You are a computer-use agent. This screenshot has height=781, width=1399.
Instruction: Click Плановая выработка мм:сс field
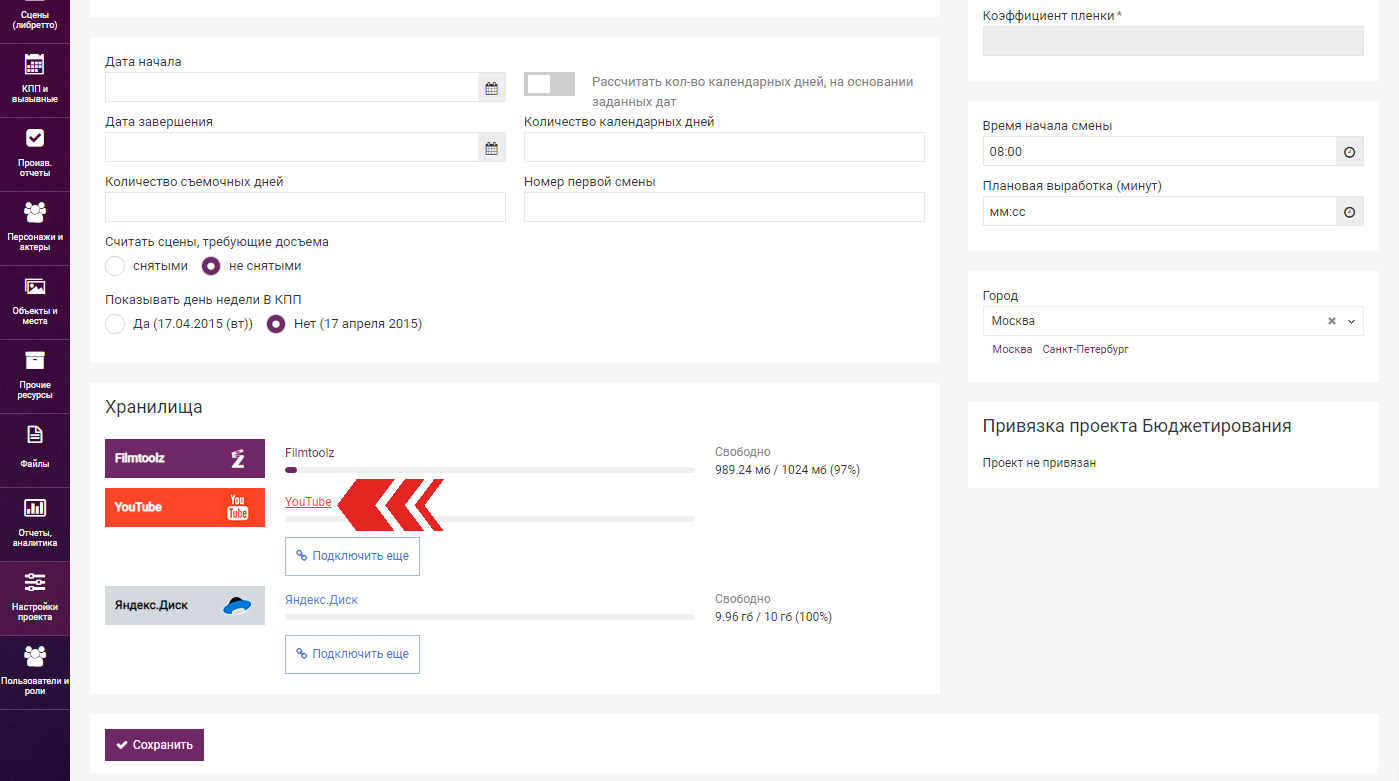1159,212
